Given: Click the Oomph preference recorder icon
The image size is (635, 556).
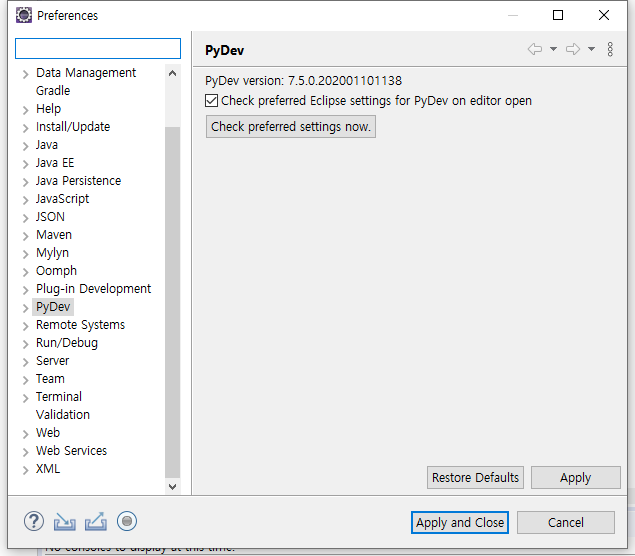Looking at the screenshot, I should [x=127, y=521].
